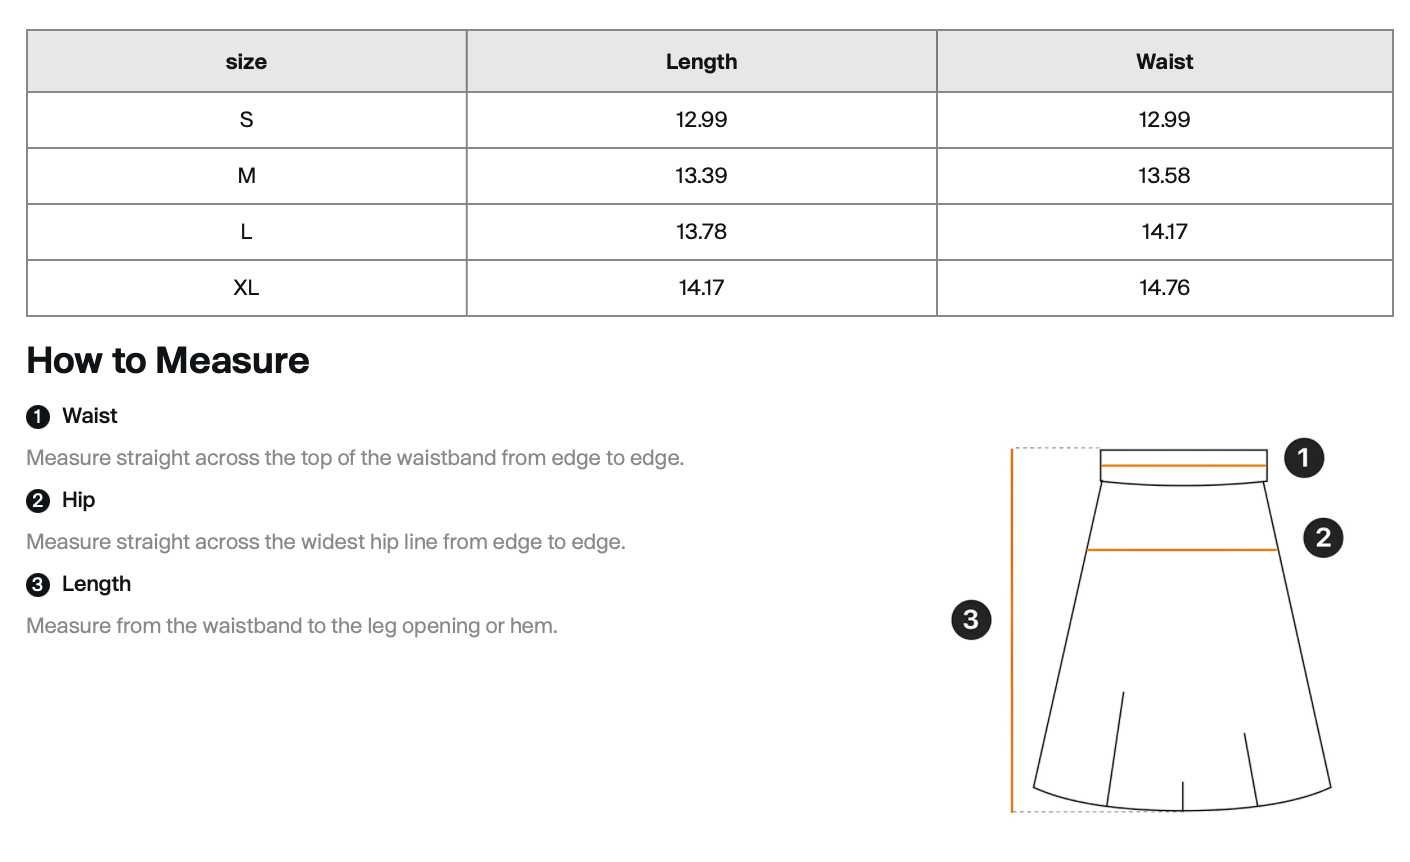This screenshot has width=1410, height=862.
Task: Select marker 3 on the skirt diagram
Action: pos(971,620)
